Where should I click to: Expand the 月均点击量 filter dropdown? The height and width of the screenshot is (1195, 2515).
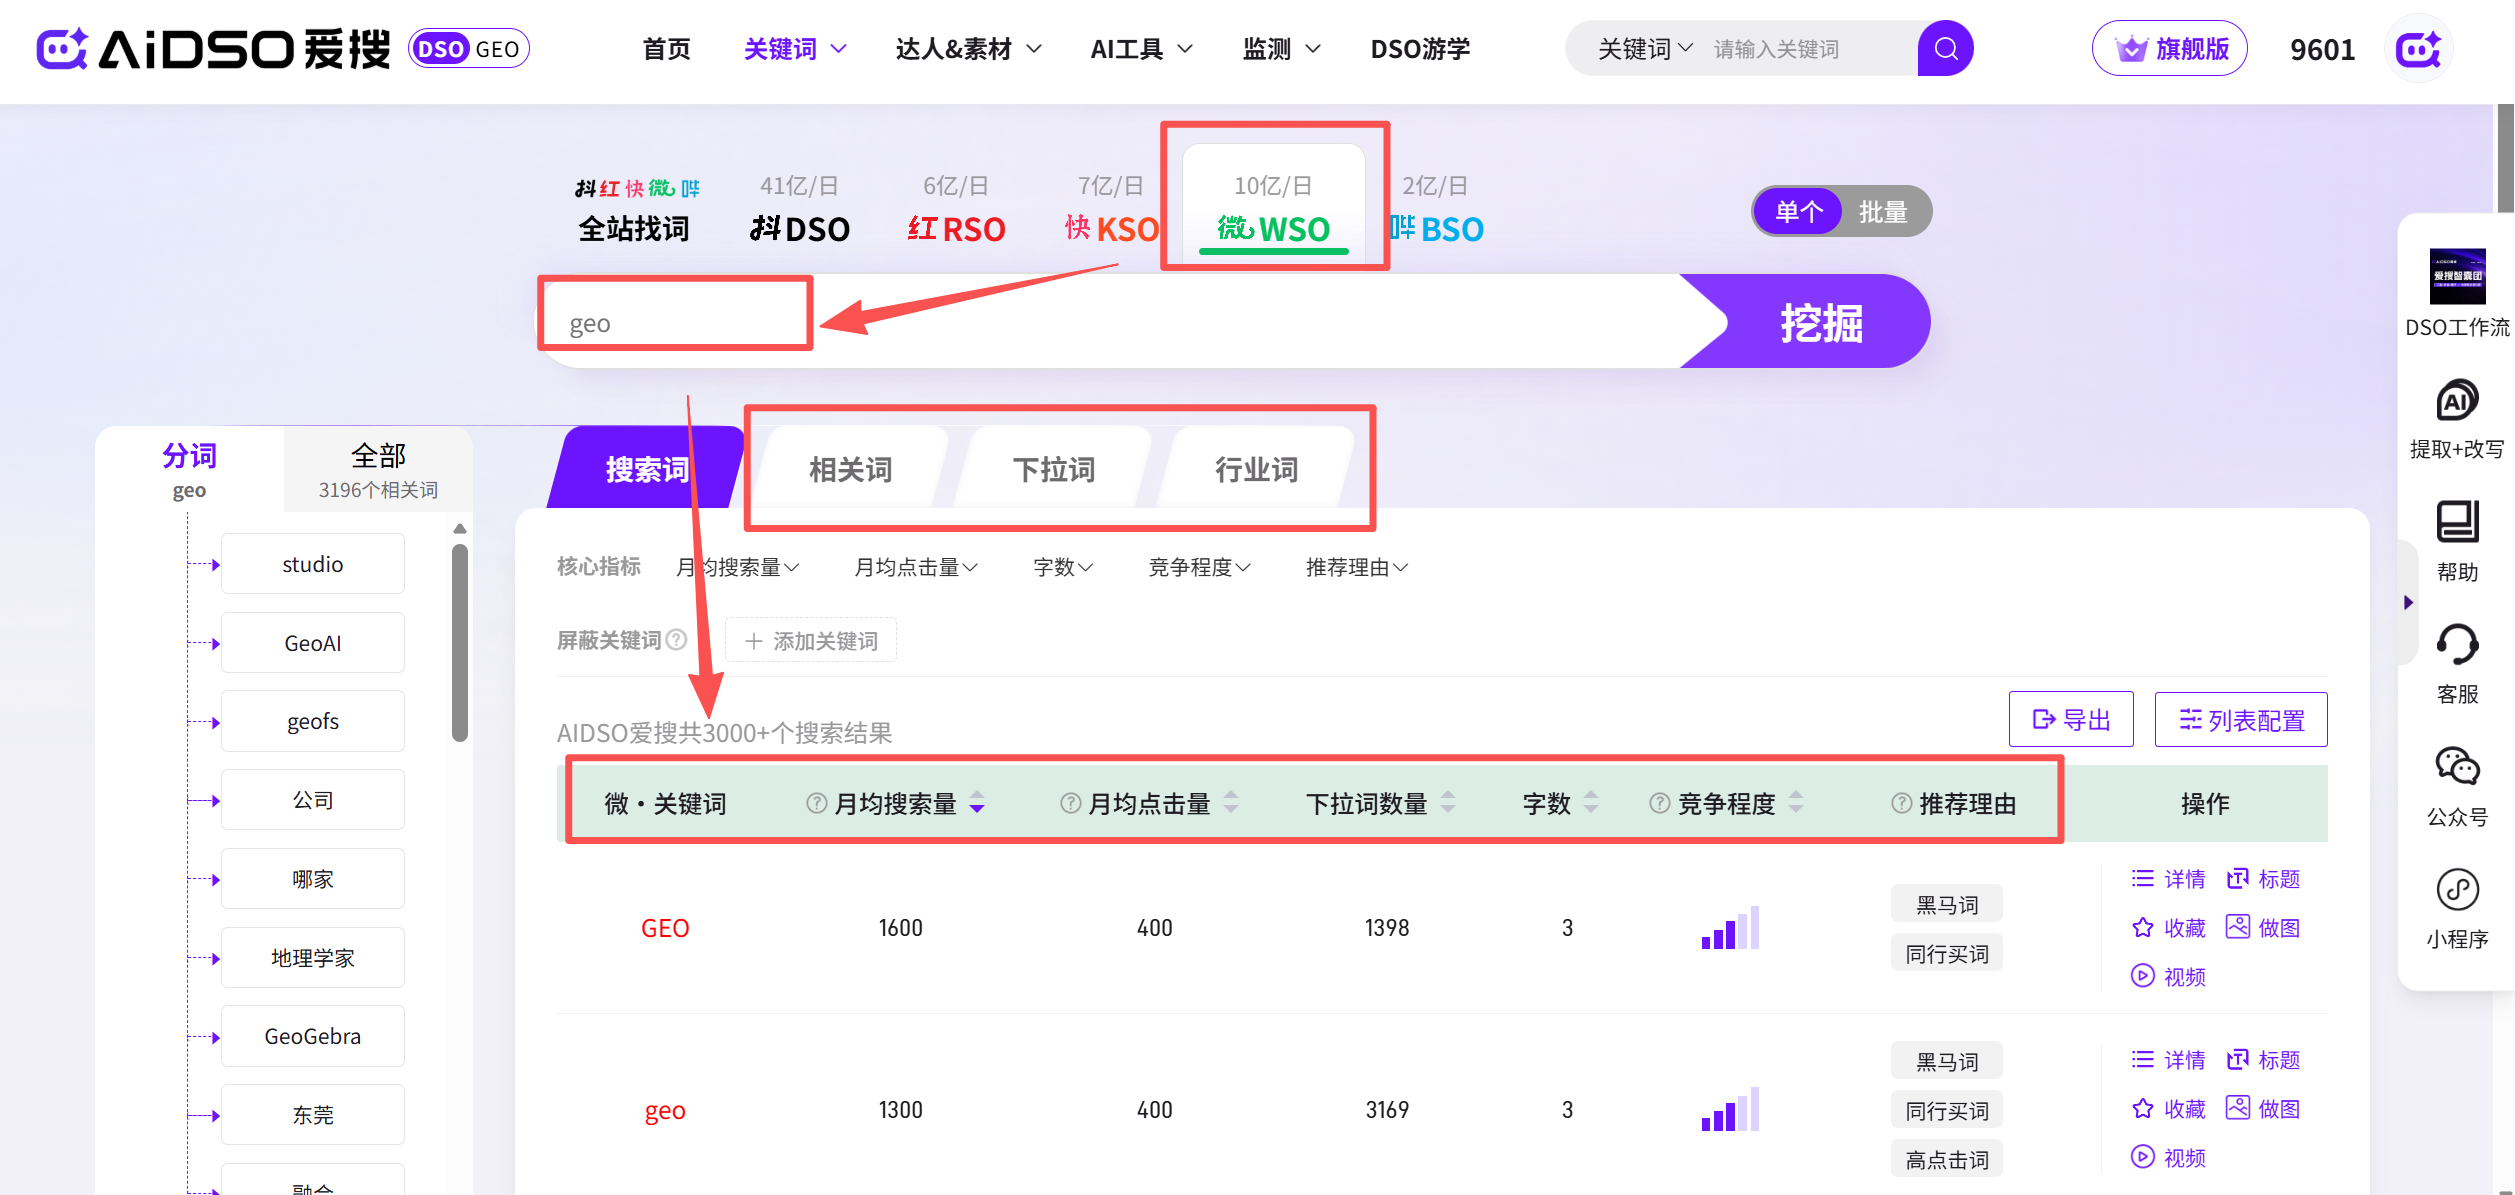(915, 568)
